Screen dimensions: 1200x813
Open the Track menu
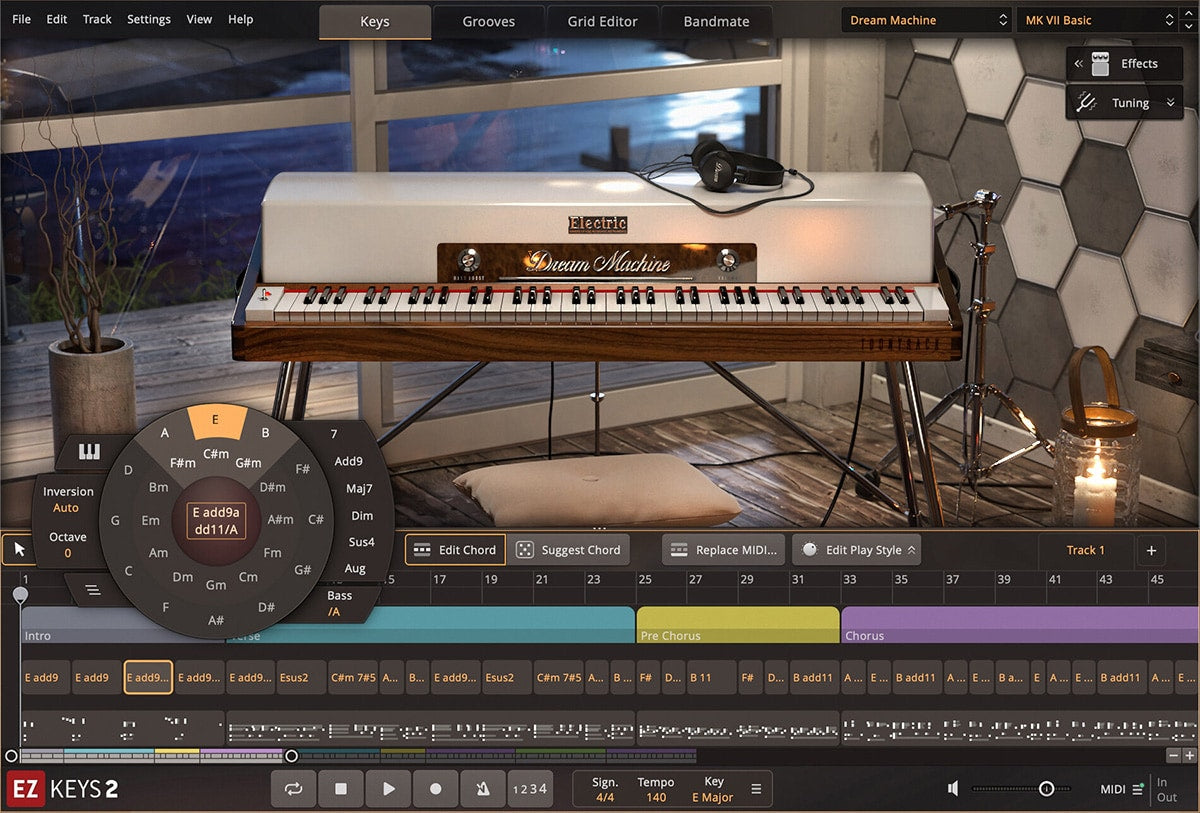97,19
